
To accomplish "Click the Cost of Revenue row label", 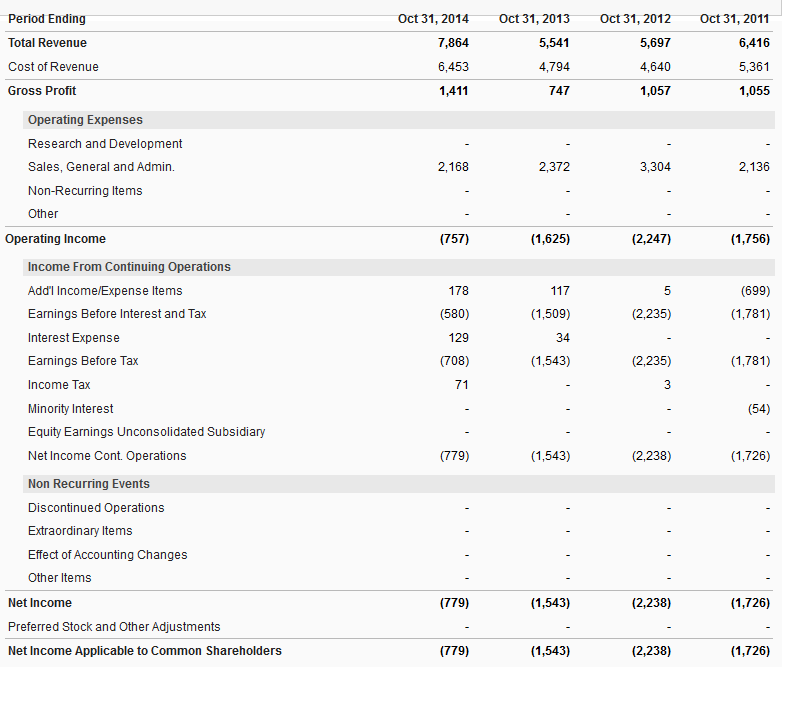I will [x=53, y=67].
